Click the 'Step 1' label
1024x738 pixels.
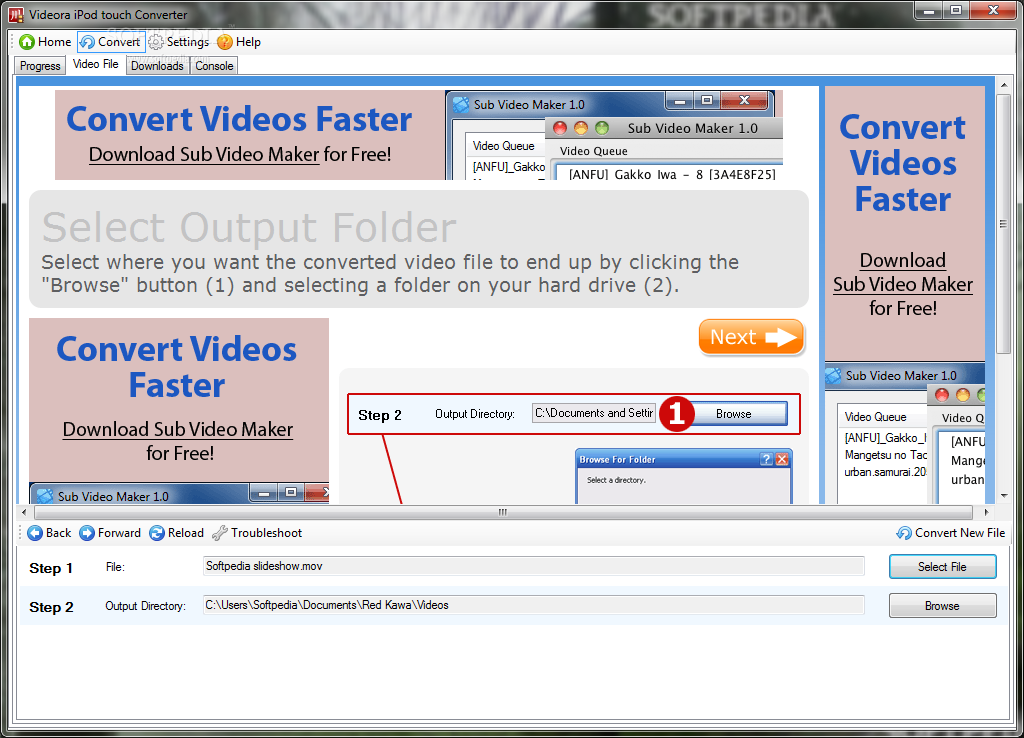(51, 568)
